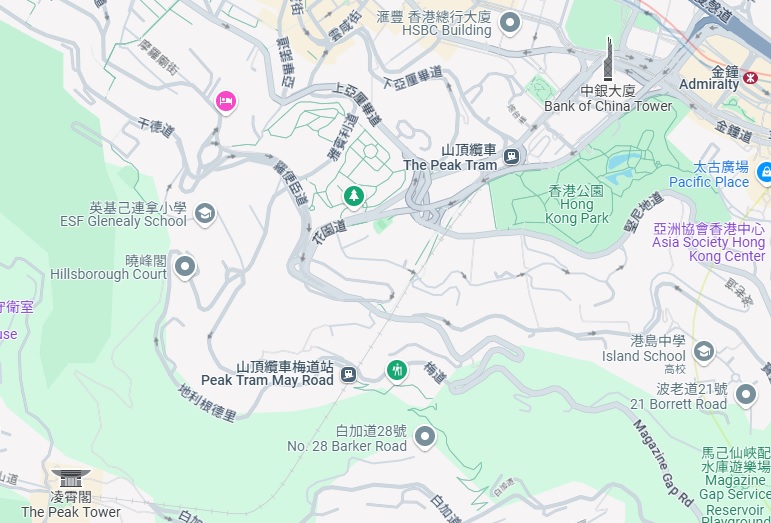Click the green hiking trail marker

(397, 370)
